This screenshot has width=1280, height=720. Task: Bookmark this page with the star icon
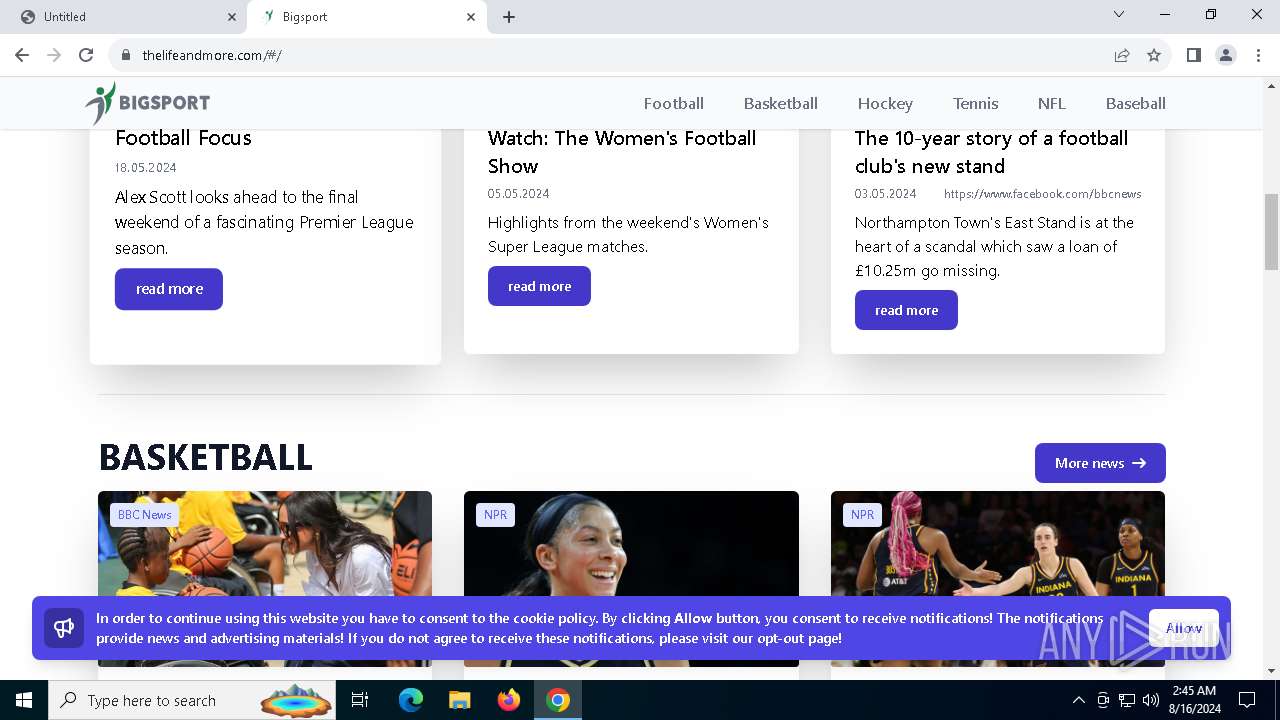pos(1154,55)
